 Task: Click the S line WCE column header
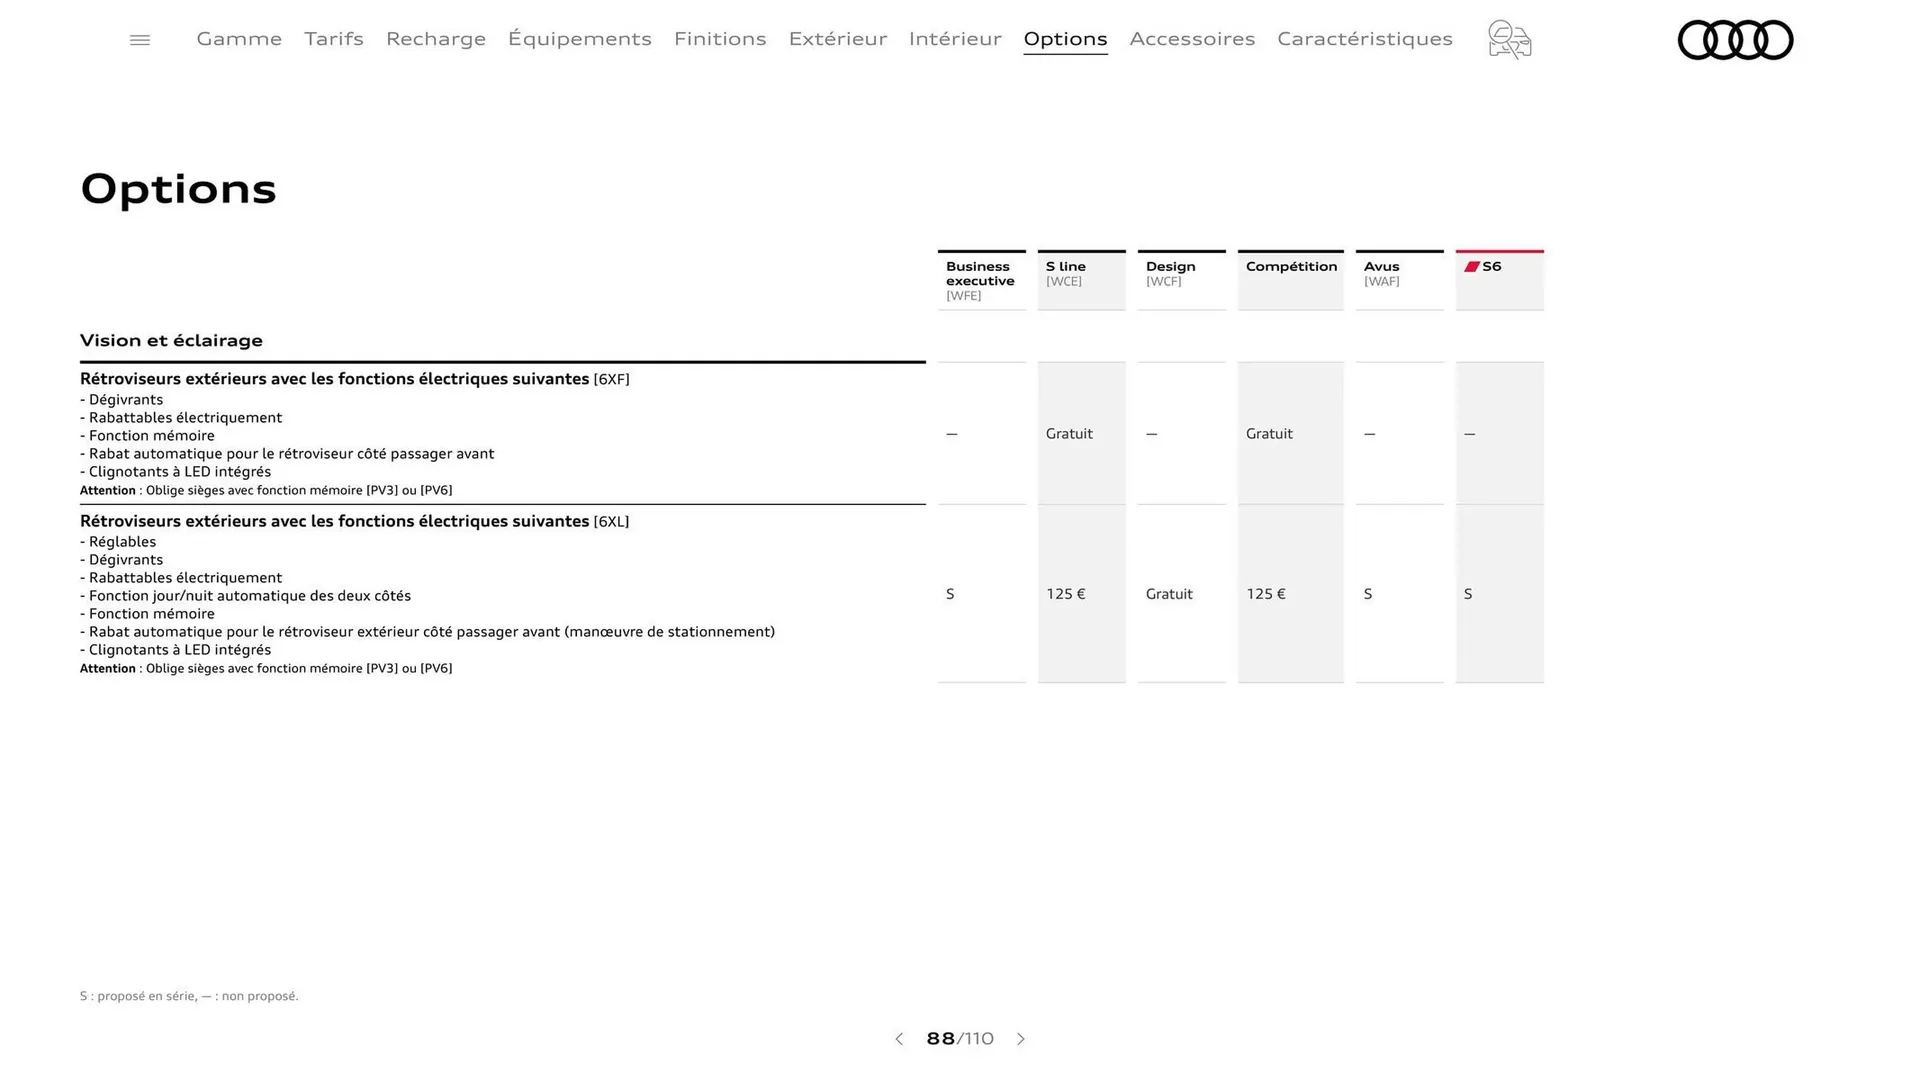tap(1081, 274)
